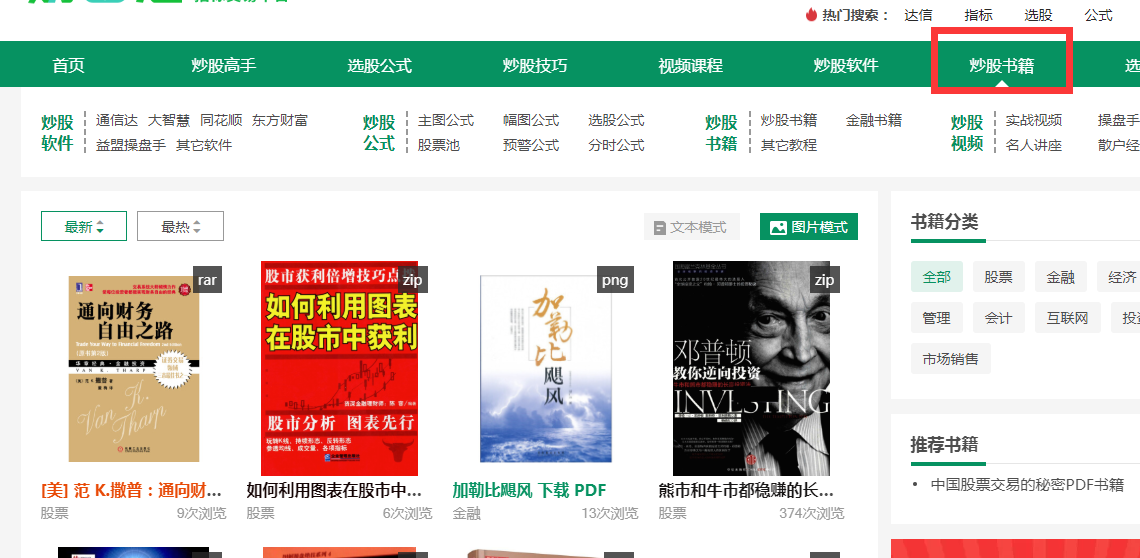Sort books by 最新
Screen dimensions: 1140x558
pos(84,226)
